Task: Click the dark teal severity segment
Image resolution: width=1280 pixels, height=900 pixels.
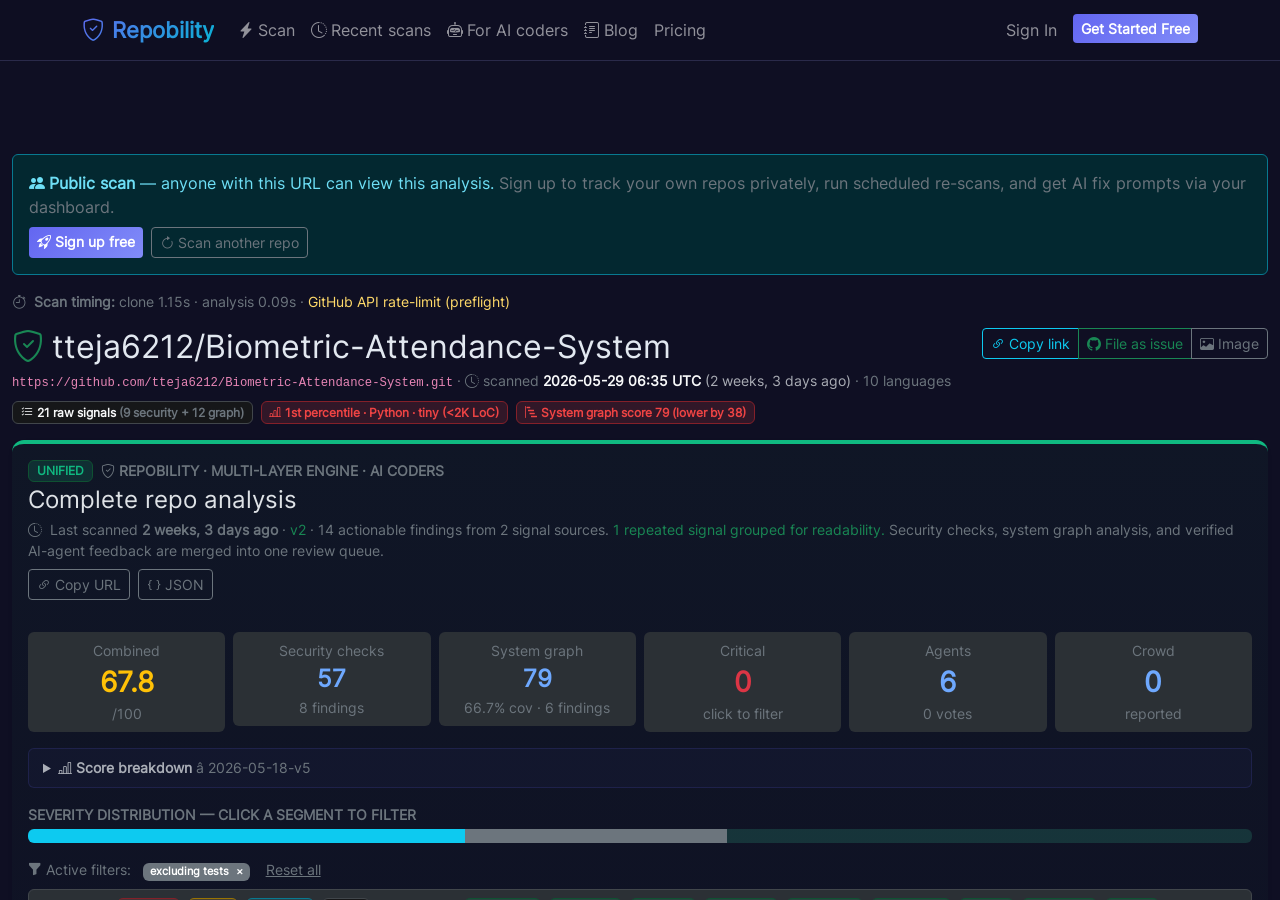Action: [989, 836]
